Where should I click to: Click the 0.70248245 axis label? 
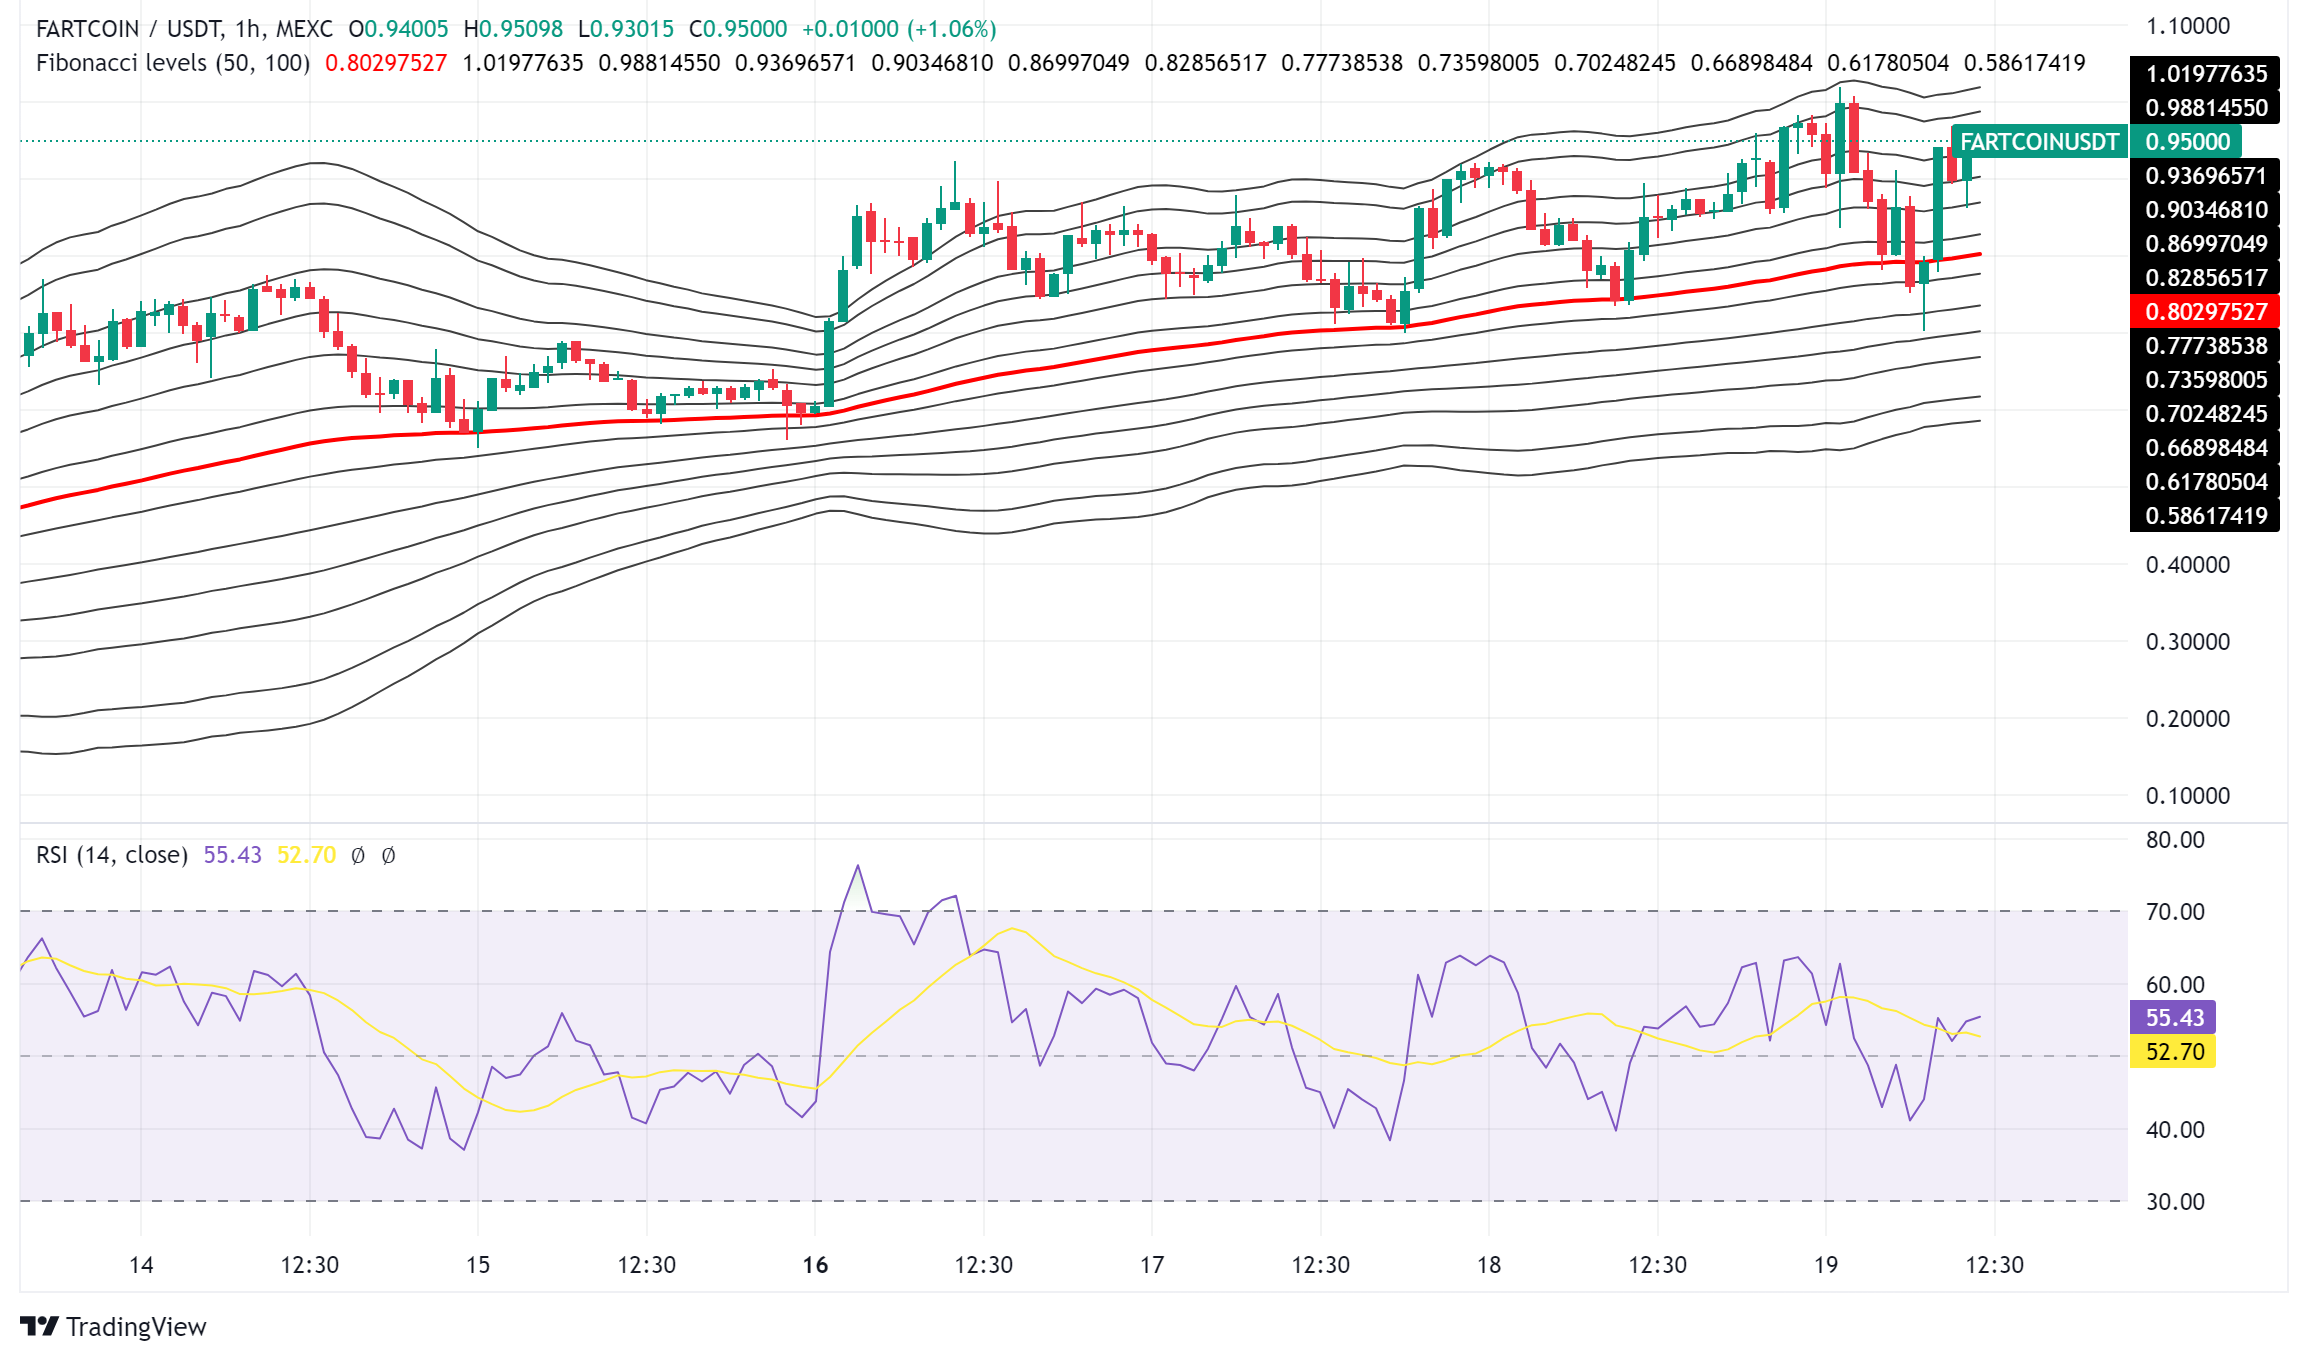(2205, 413)
